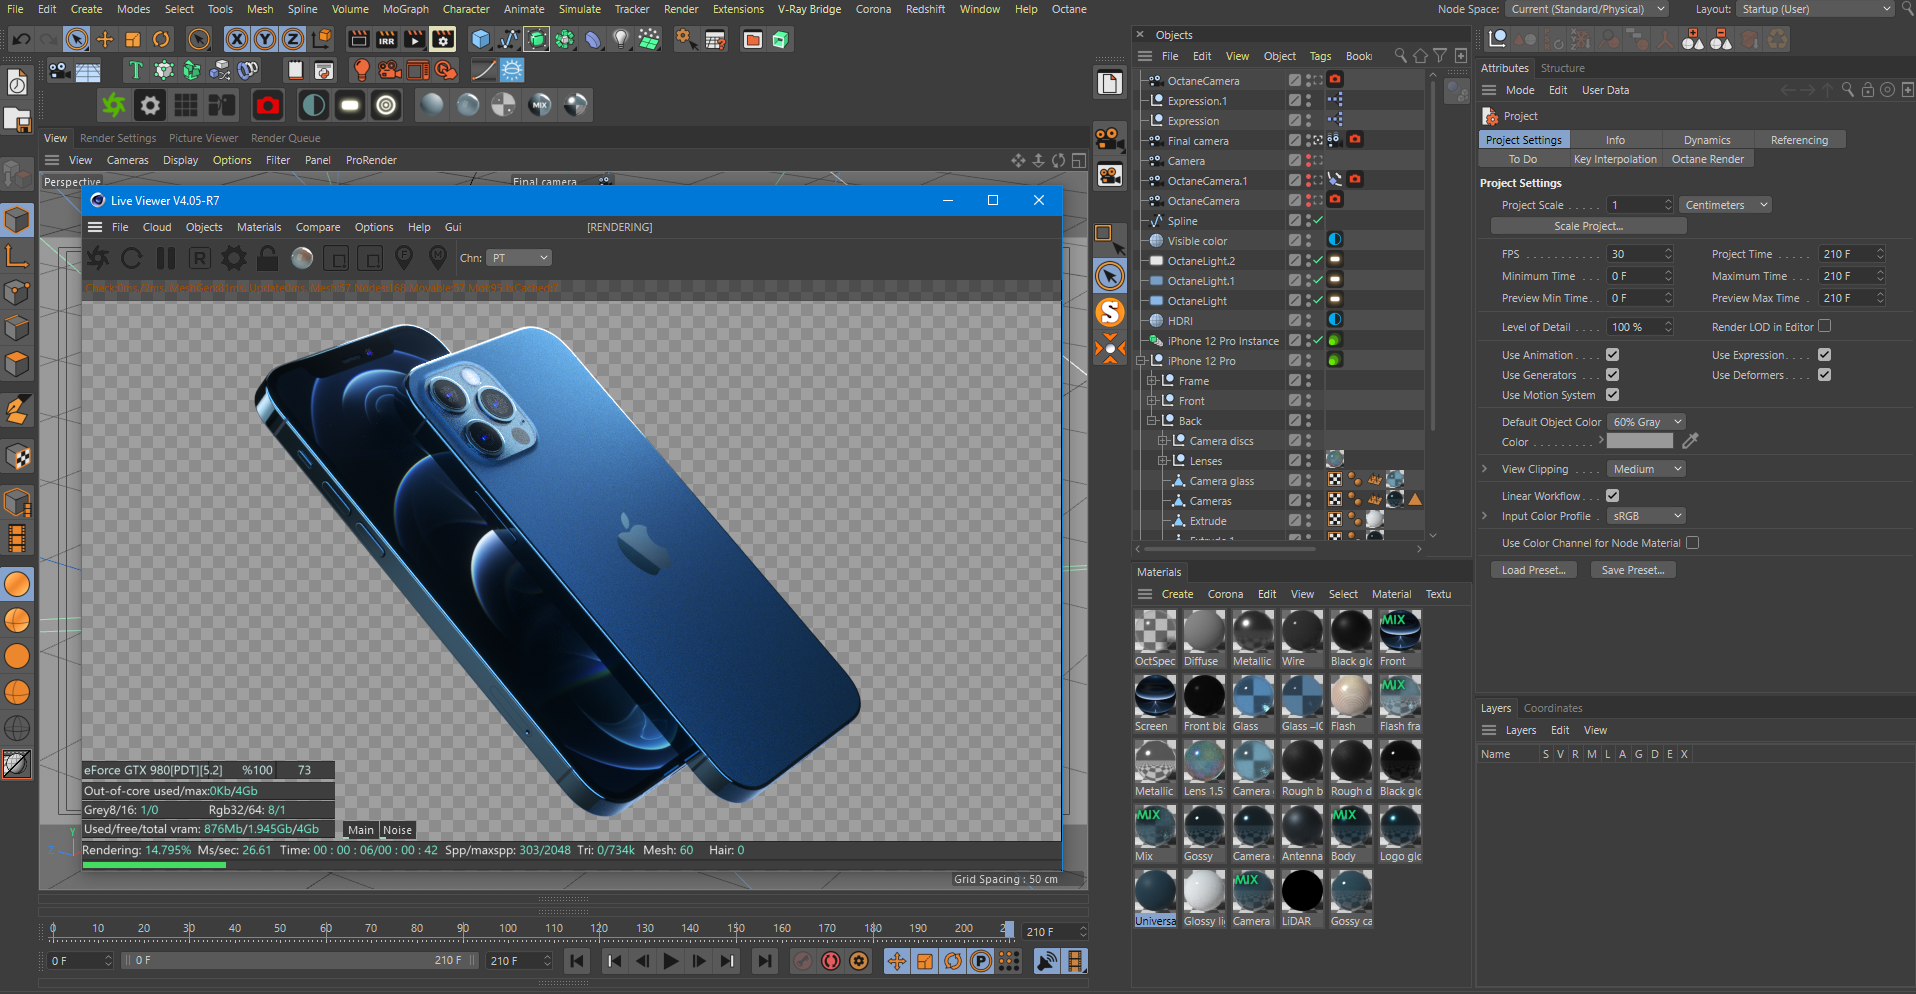This screenshot has width=1916, height=994.
Task: Click the orange S snap icon
Action: pyautogui.click(x=1110, y=312)
